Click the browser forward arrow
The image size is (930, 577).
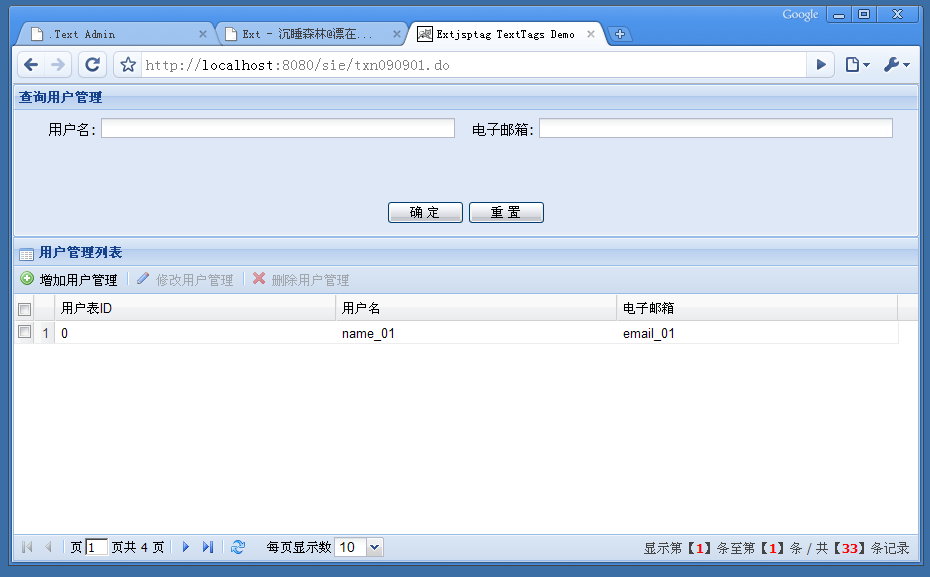click(58, 65)
